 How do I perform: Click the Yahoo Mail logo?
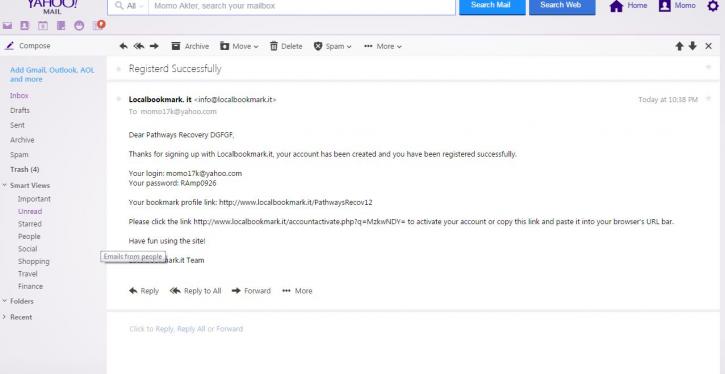click(x=52, y=6)
